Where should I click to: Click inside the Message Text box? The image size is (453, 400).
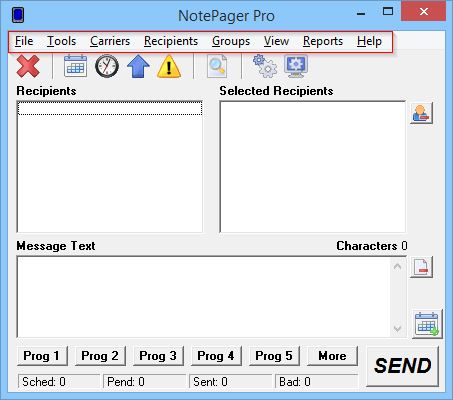pos(203,297)
